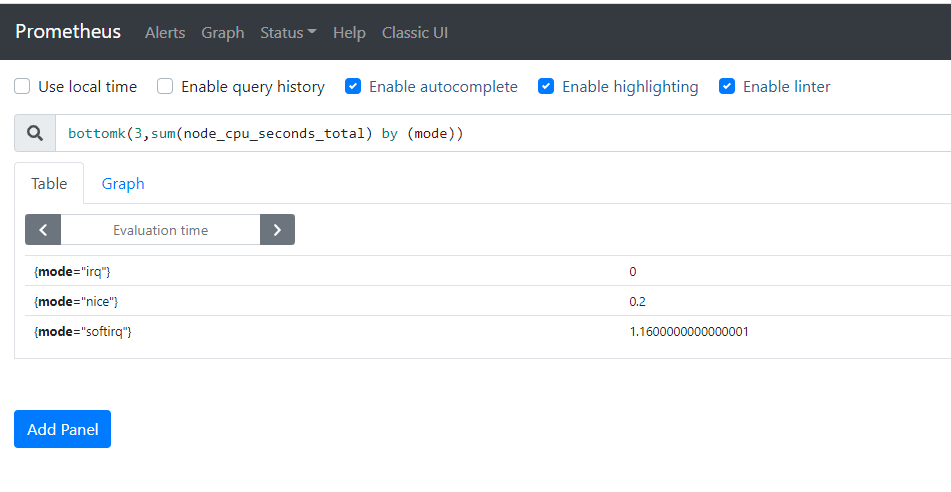Open the Status dropdown menu

288,33
